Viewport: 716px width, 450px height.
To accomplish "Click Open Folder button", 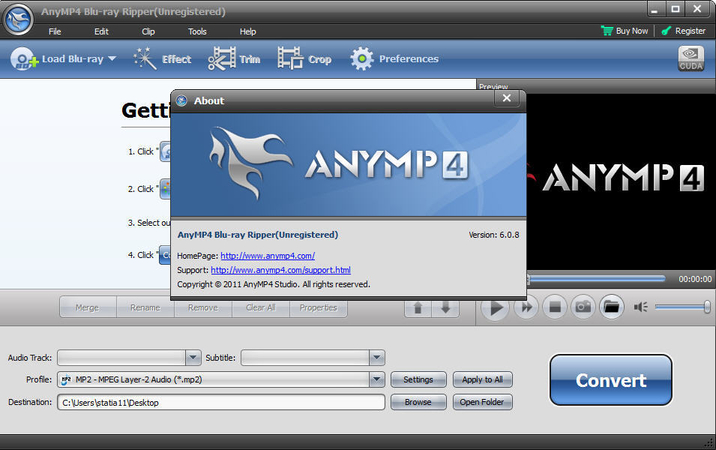I will point(482,402).
